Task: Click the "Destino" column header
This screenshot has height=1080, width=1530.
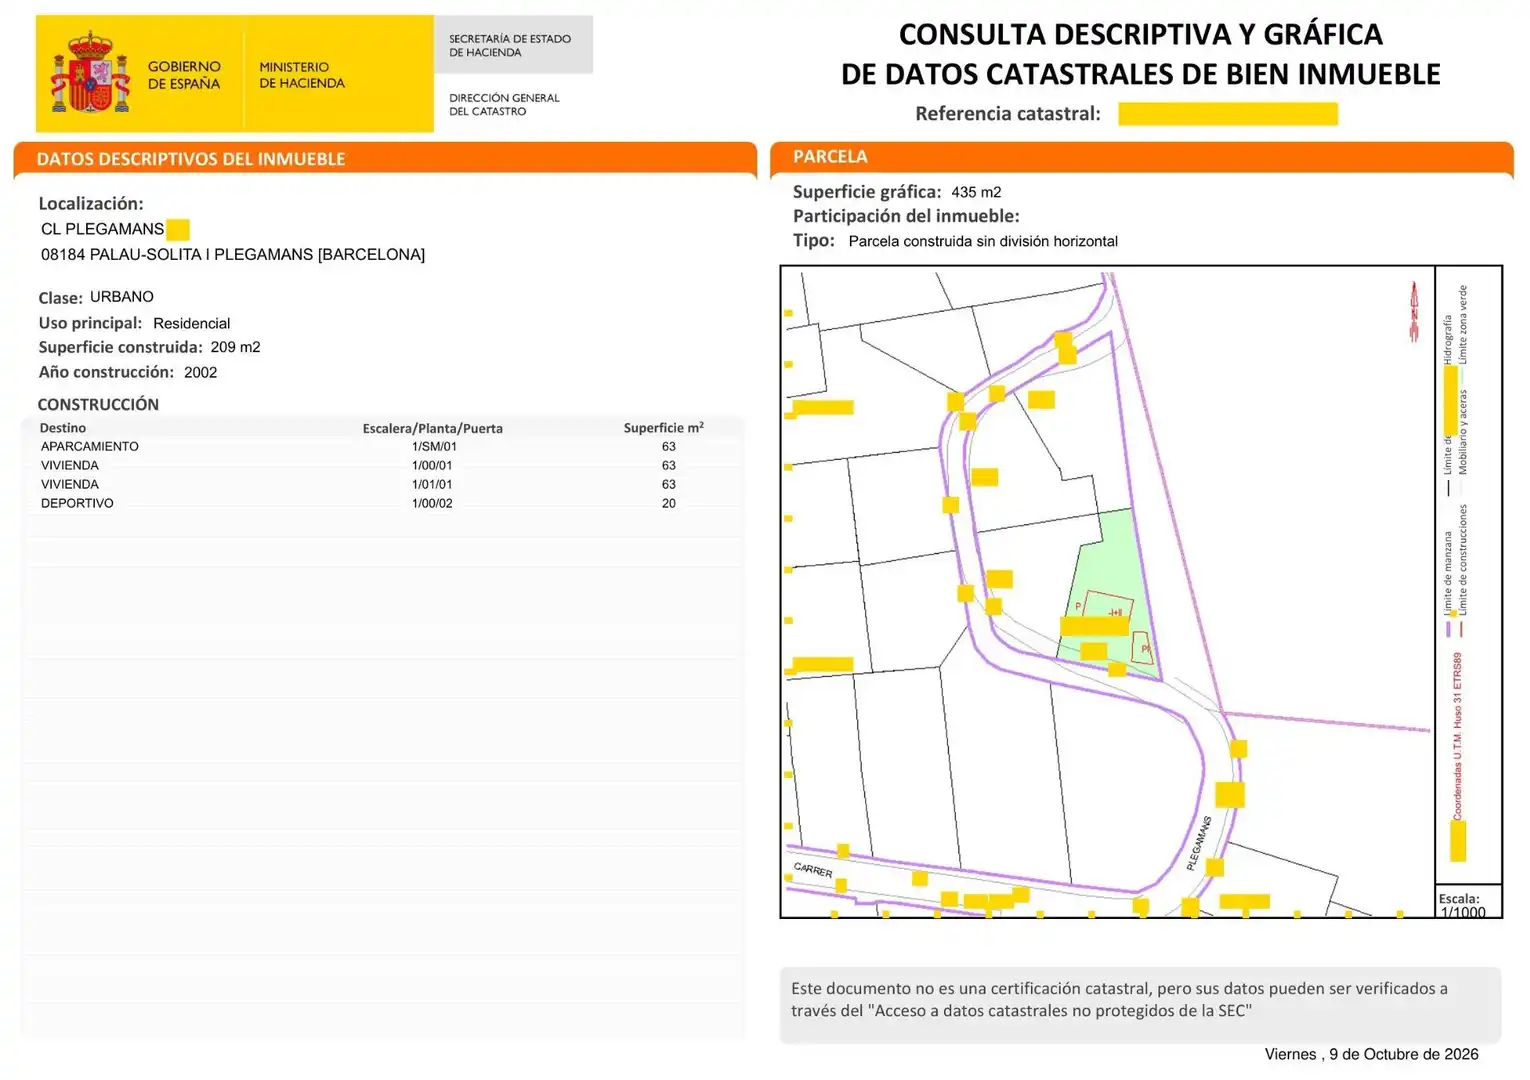Action: 63,428
